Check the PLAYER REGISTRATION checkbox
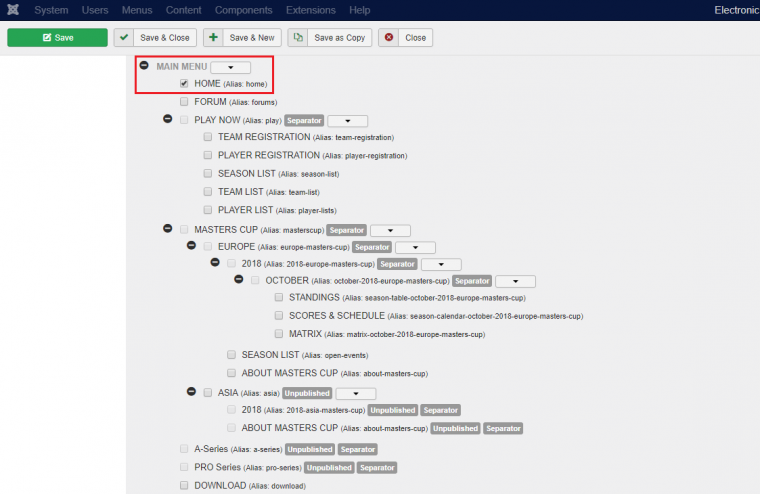Screen dimensions: 760x494 (x=208, y=155)
